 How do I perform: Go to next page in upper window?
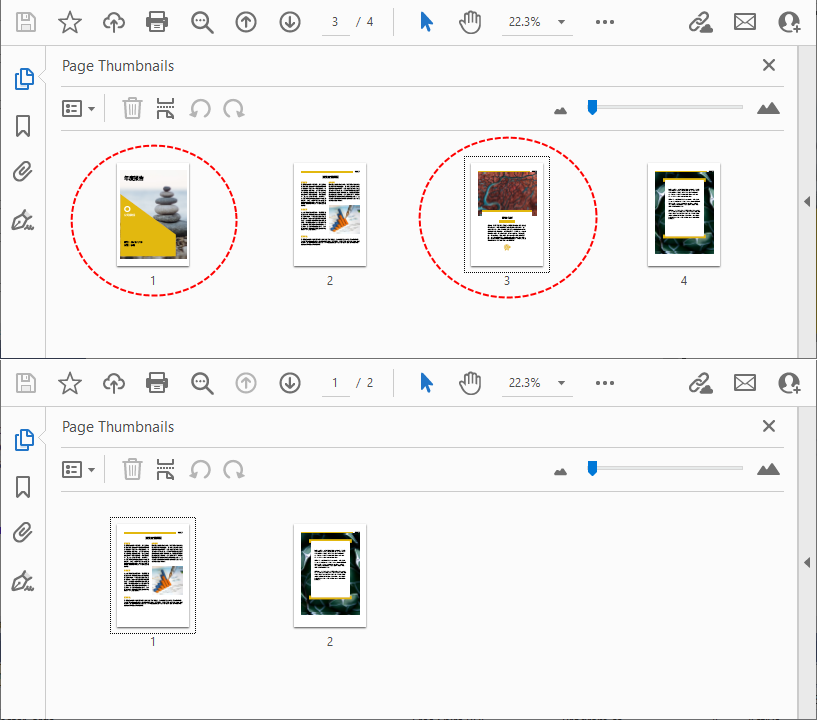tap(290, 22)
